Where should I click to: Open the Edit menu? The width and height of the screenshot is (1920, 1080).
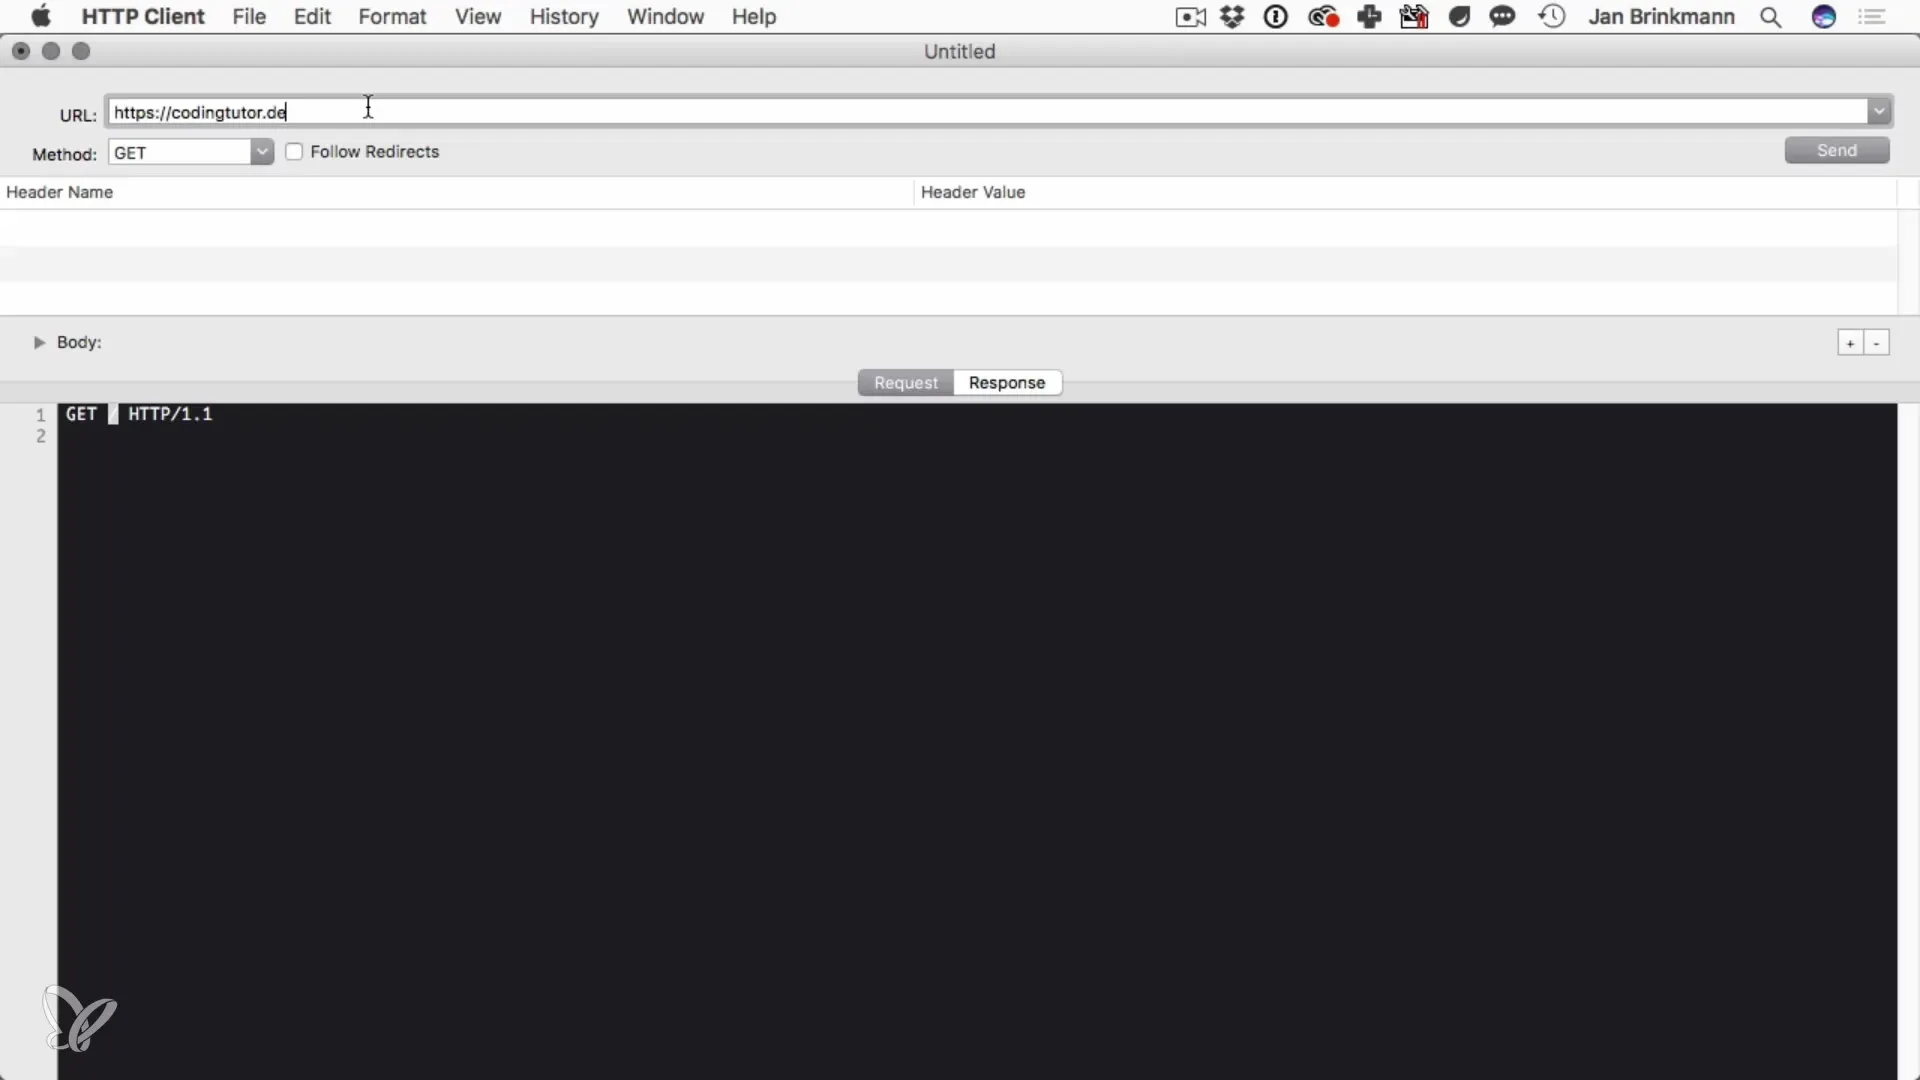(312, 17)
